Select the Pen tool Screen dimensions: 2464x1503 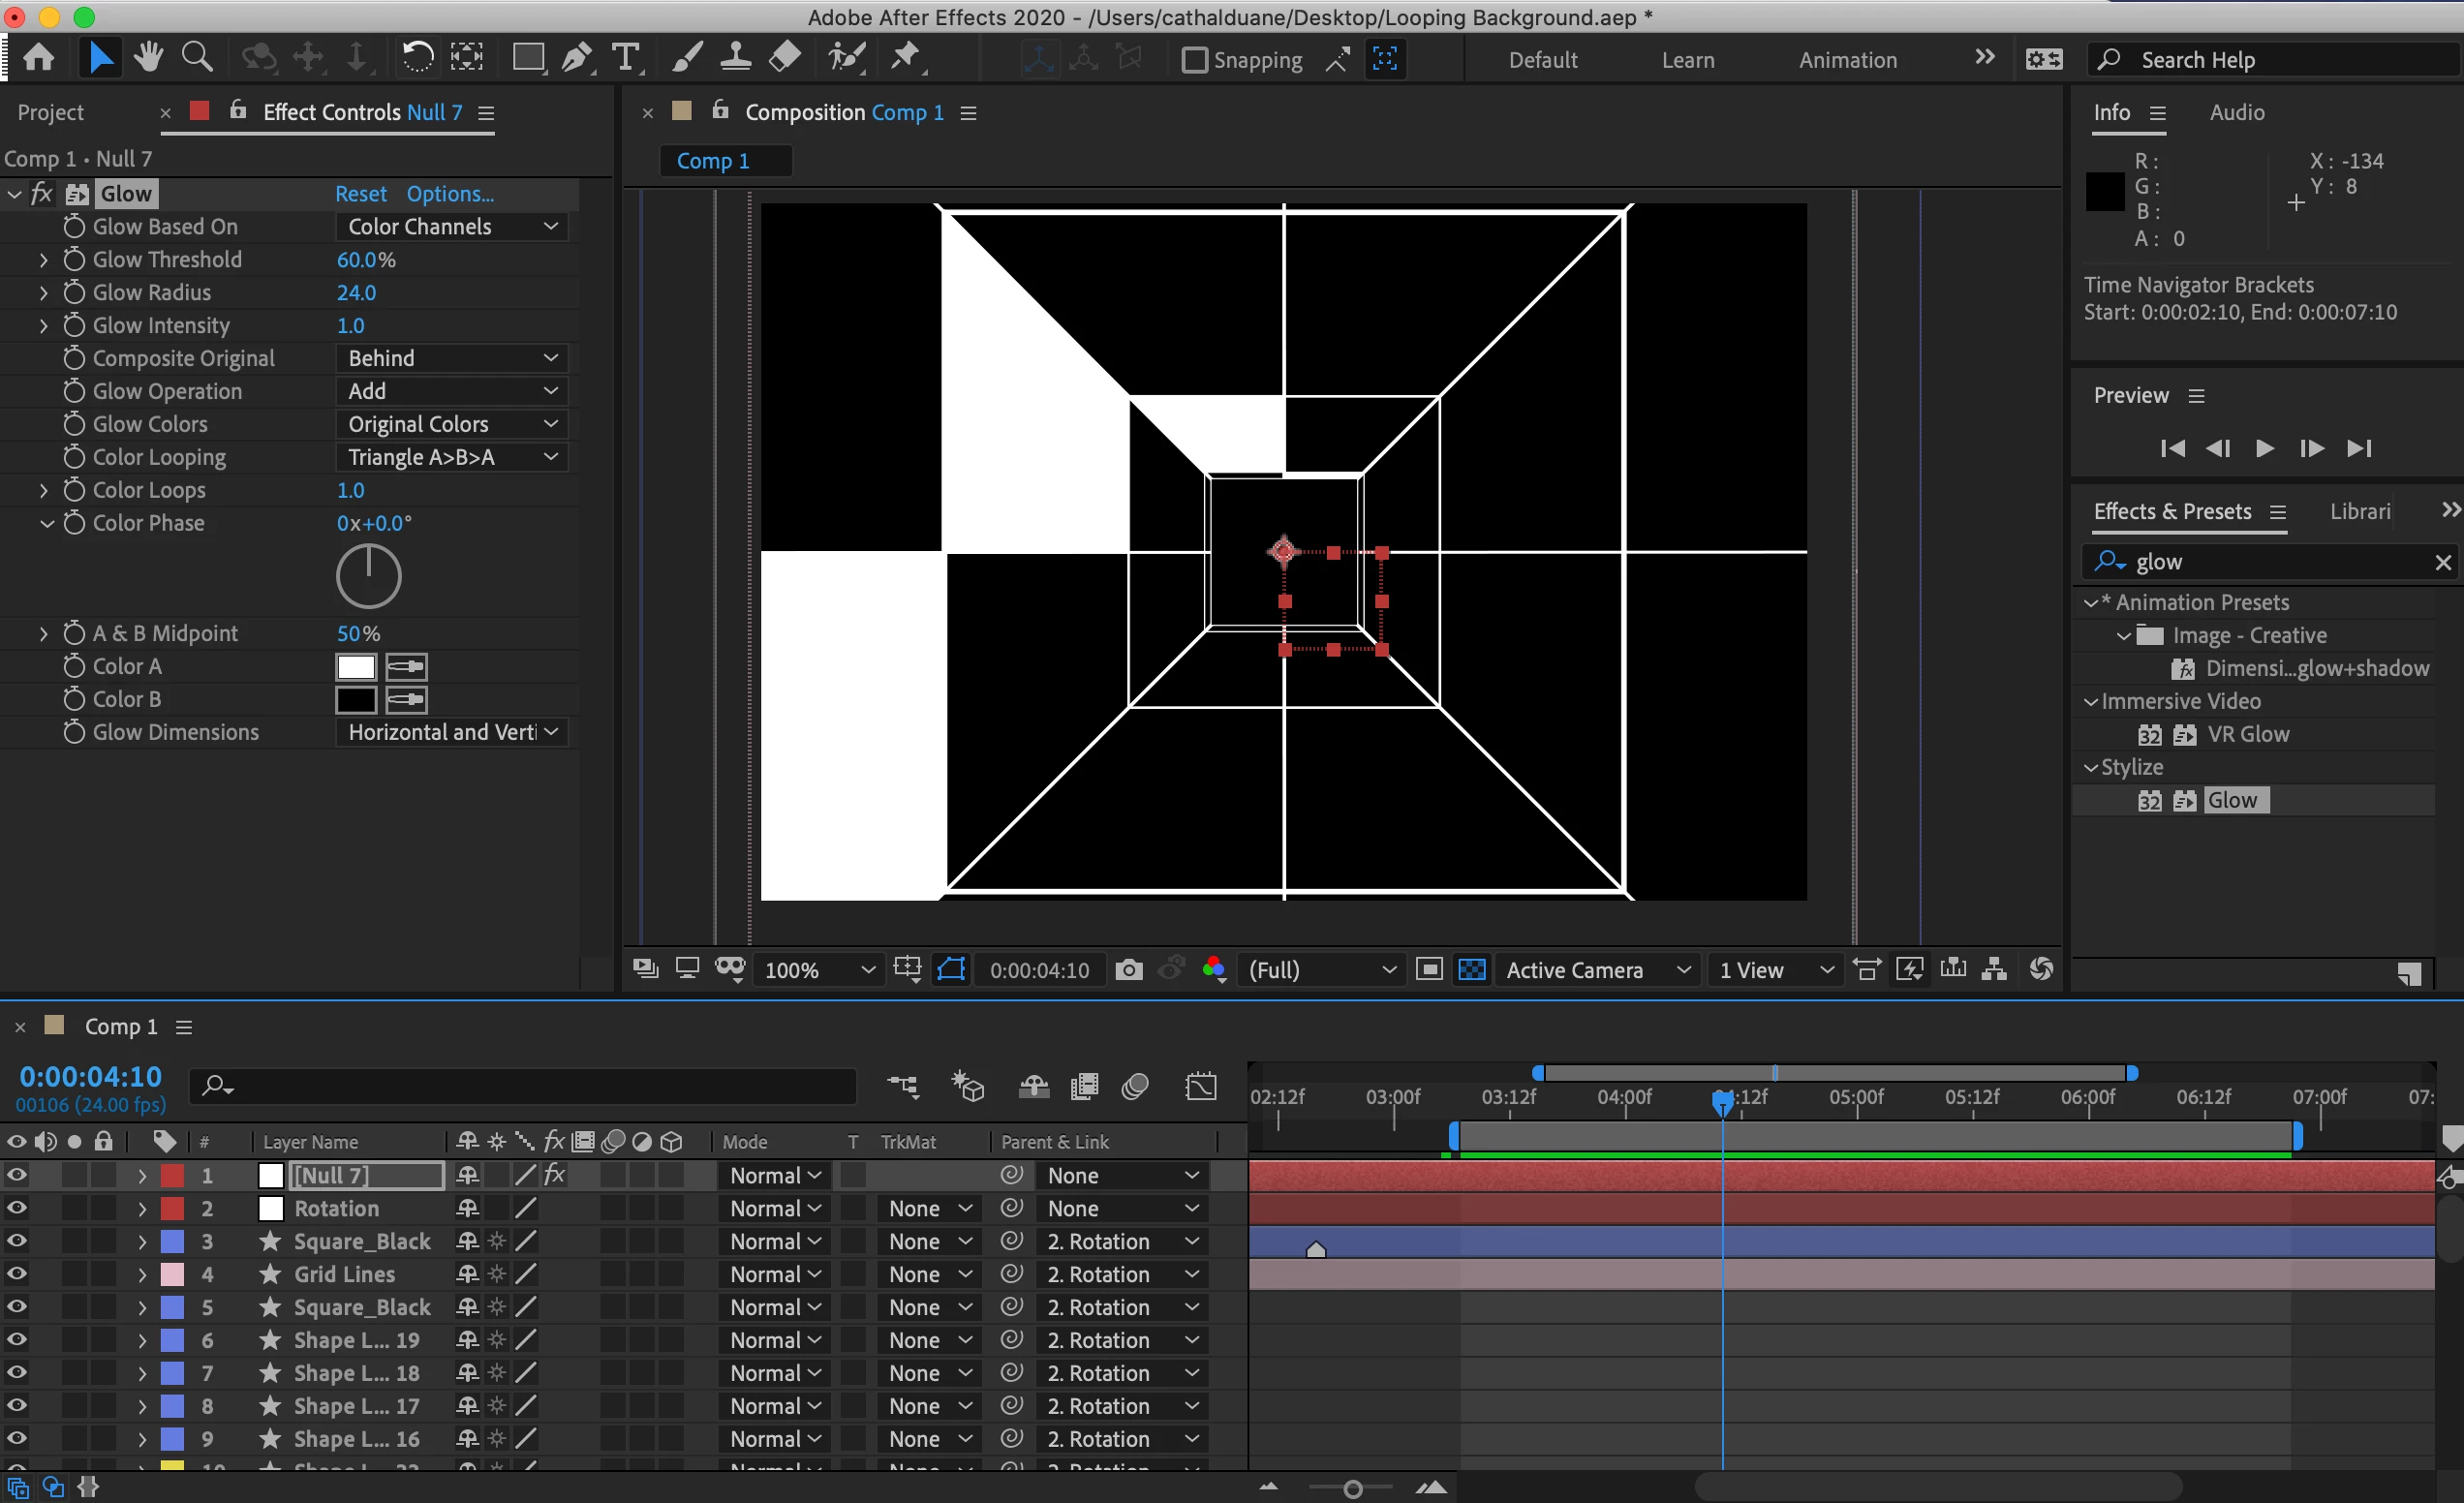pos(576,58)
